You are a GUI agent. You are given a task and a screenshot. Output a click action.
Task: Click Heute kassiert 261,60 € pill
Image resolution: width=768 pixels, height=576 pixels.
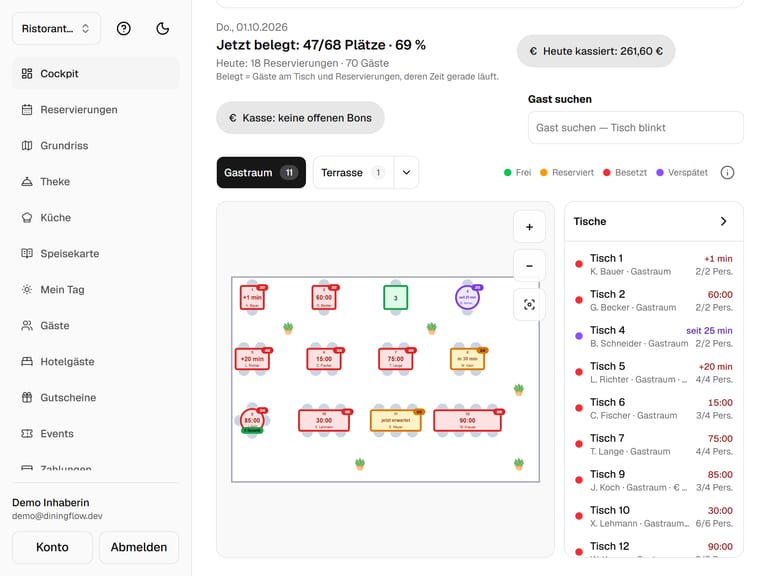point(596,51)
